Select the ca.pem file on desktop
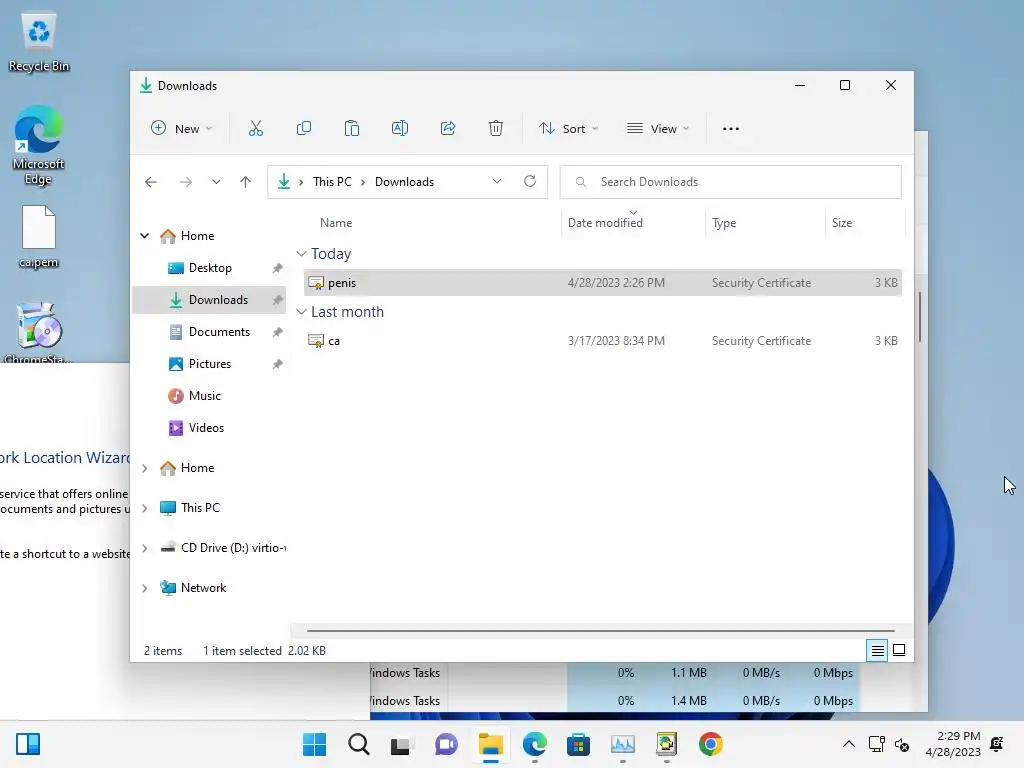Screen dimensions: 1024x768 tap(39, 237)
